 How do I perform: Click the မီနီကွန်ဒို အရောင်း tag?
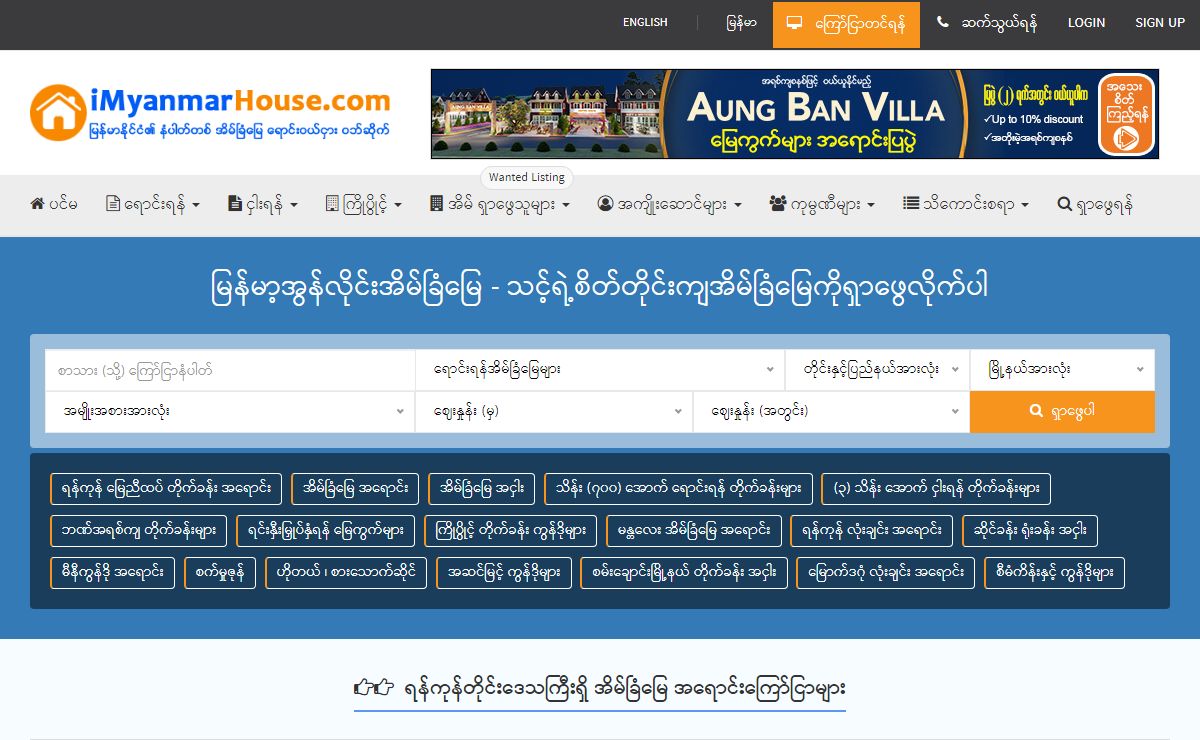113,573
